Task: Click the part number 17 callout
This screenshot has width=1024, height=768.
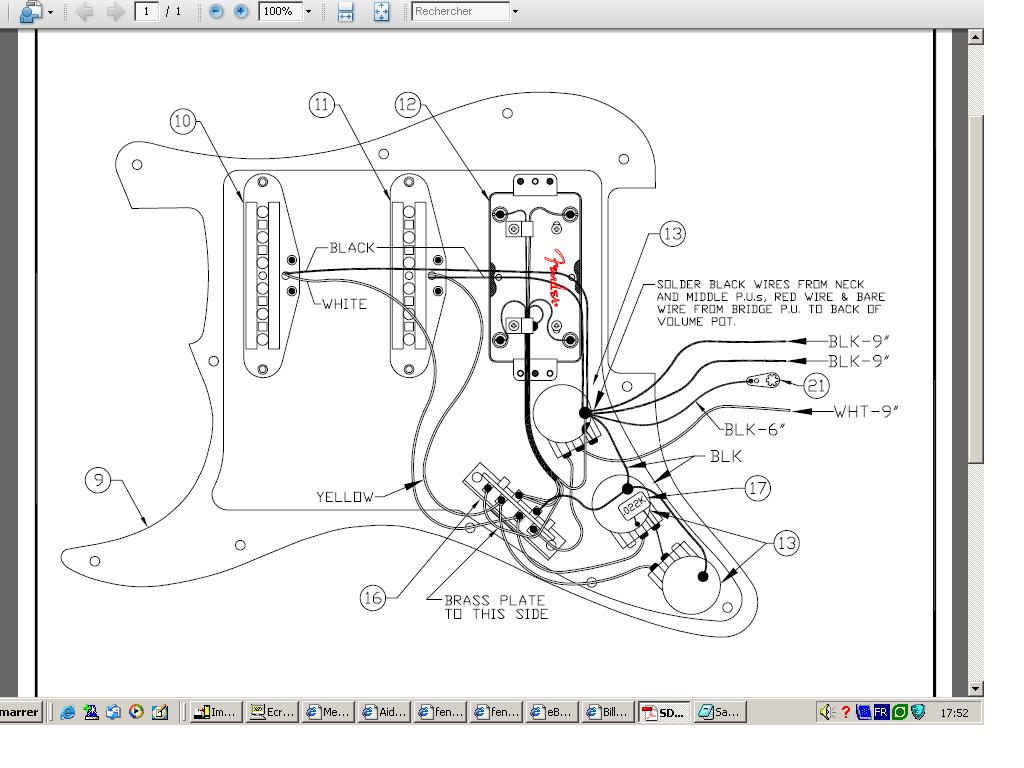Action: pyautogui.click(x=758, y=488)
